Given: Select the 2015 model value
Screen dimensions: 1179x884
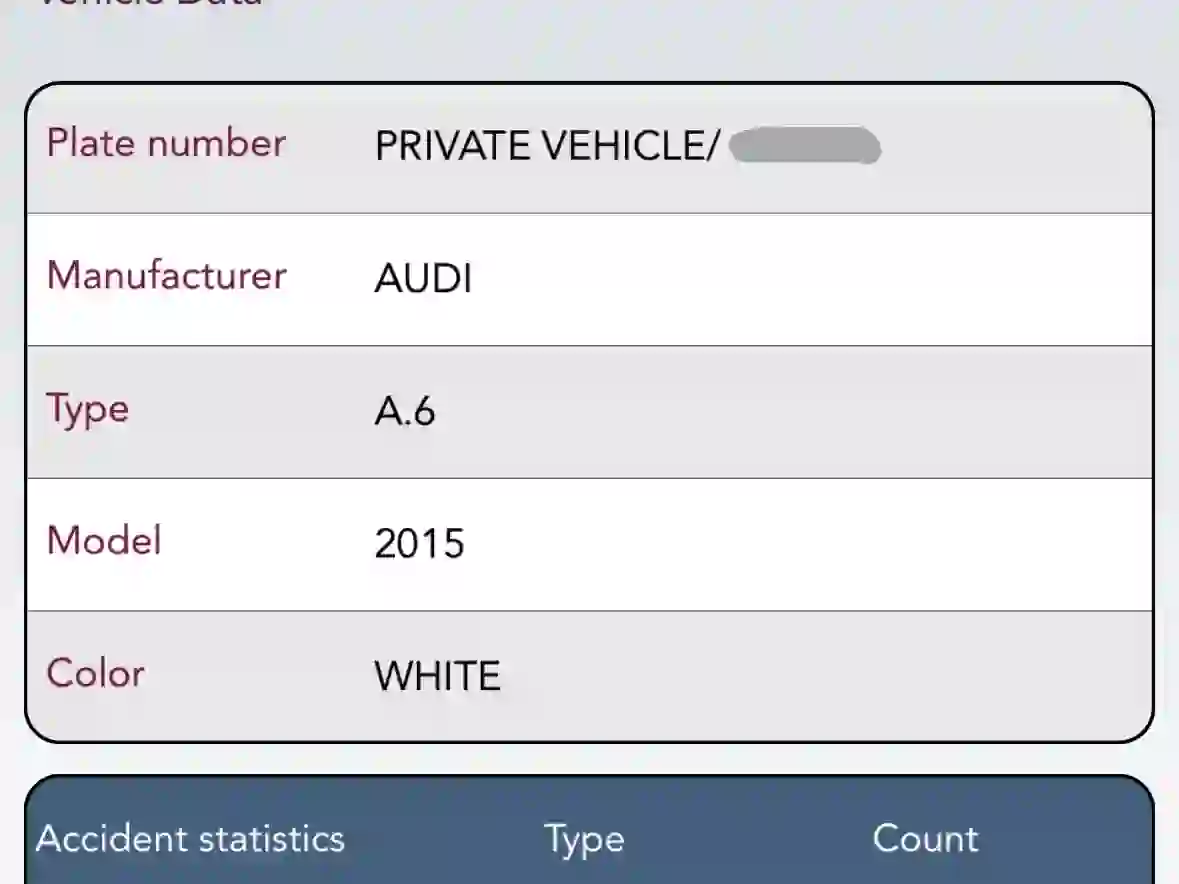Looking at the screenshot, I should 420,543.
